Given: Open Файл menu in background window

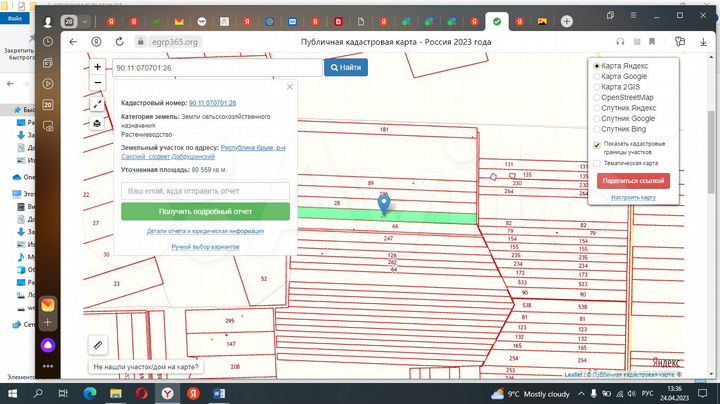Looking at the screenshot, I should [14, 18].
